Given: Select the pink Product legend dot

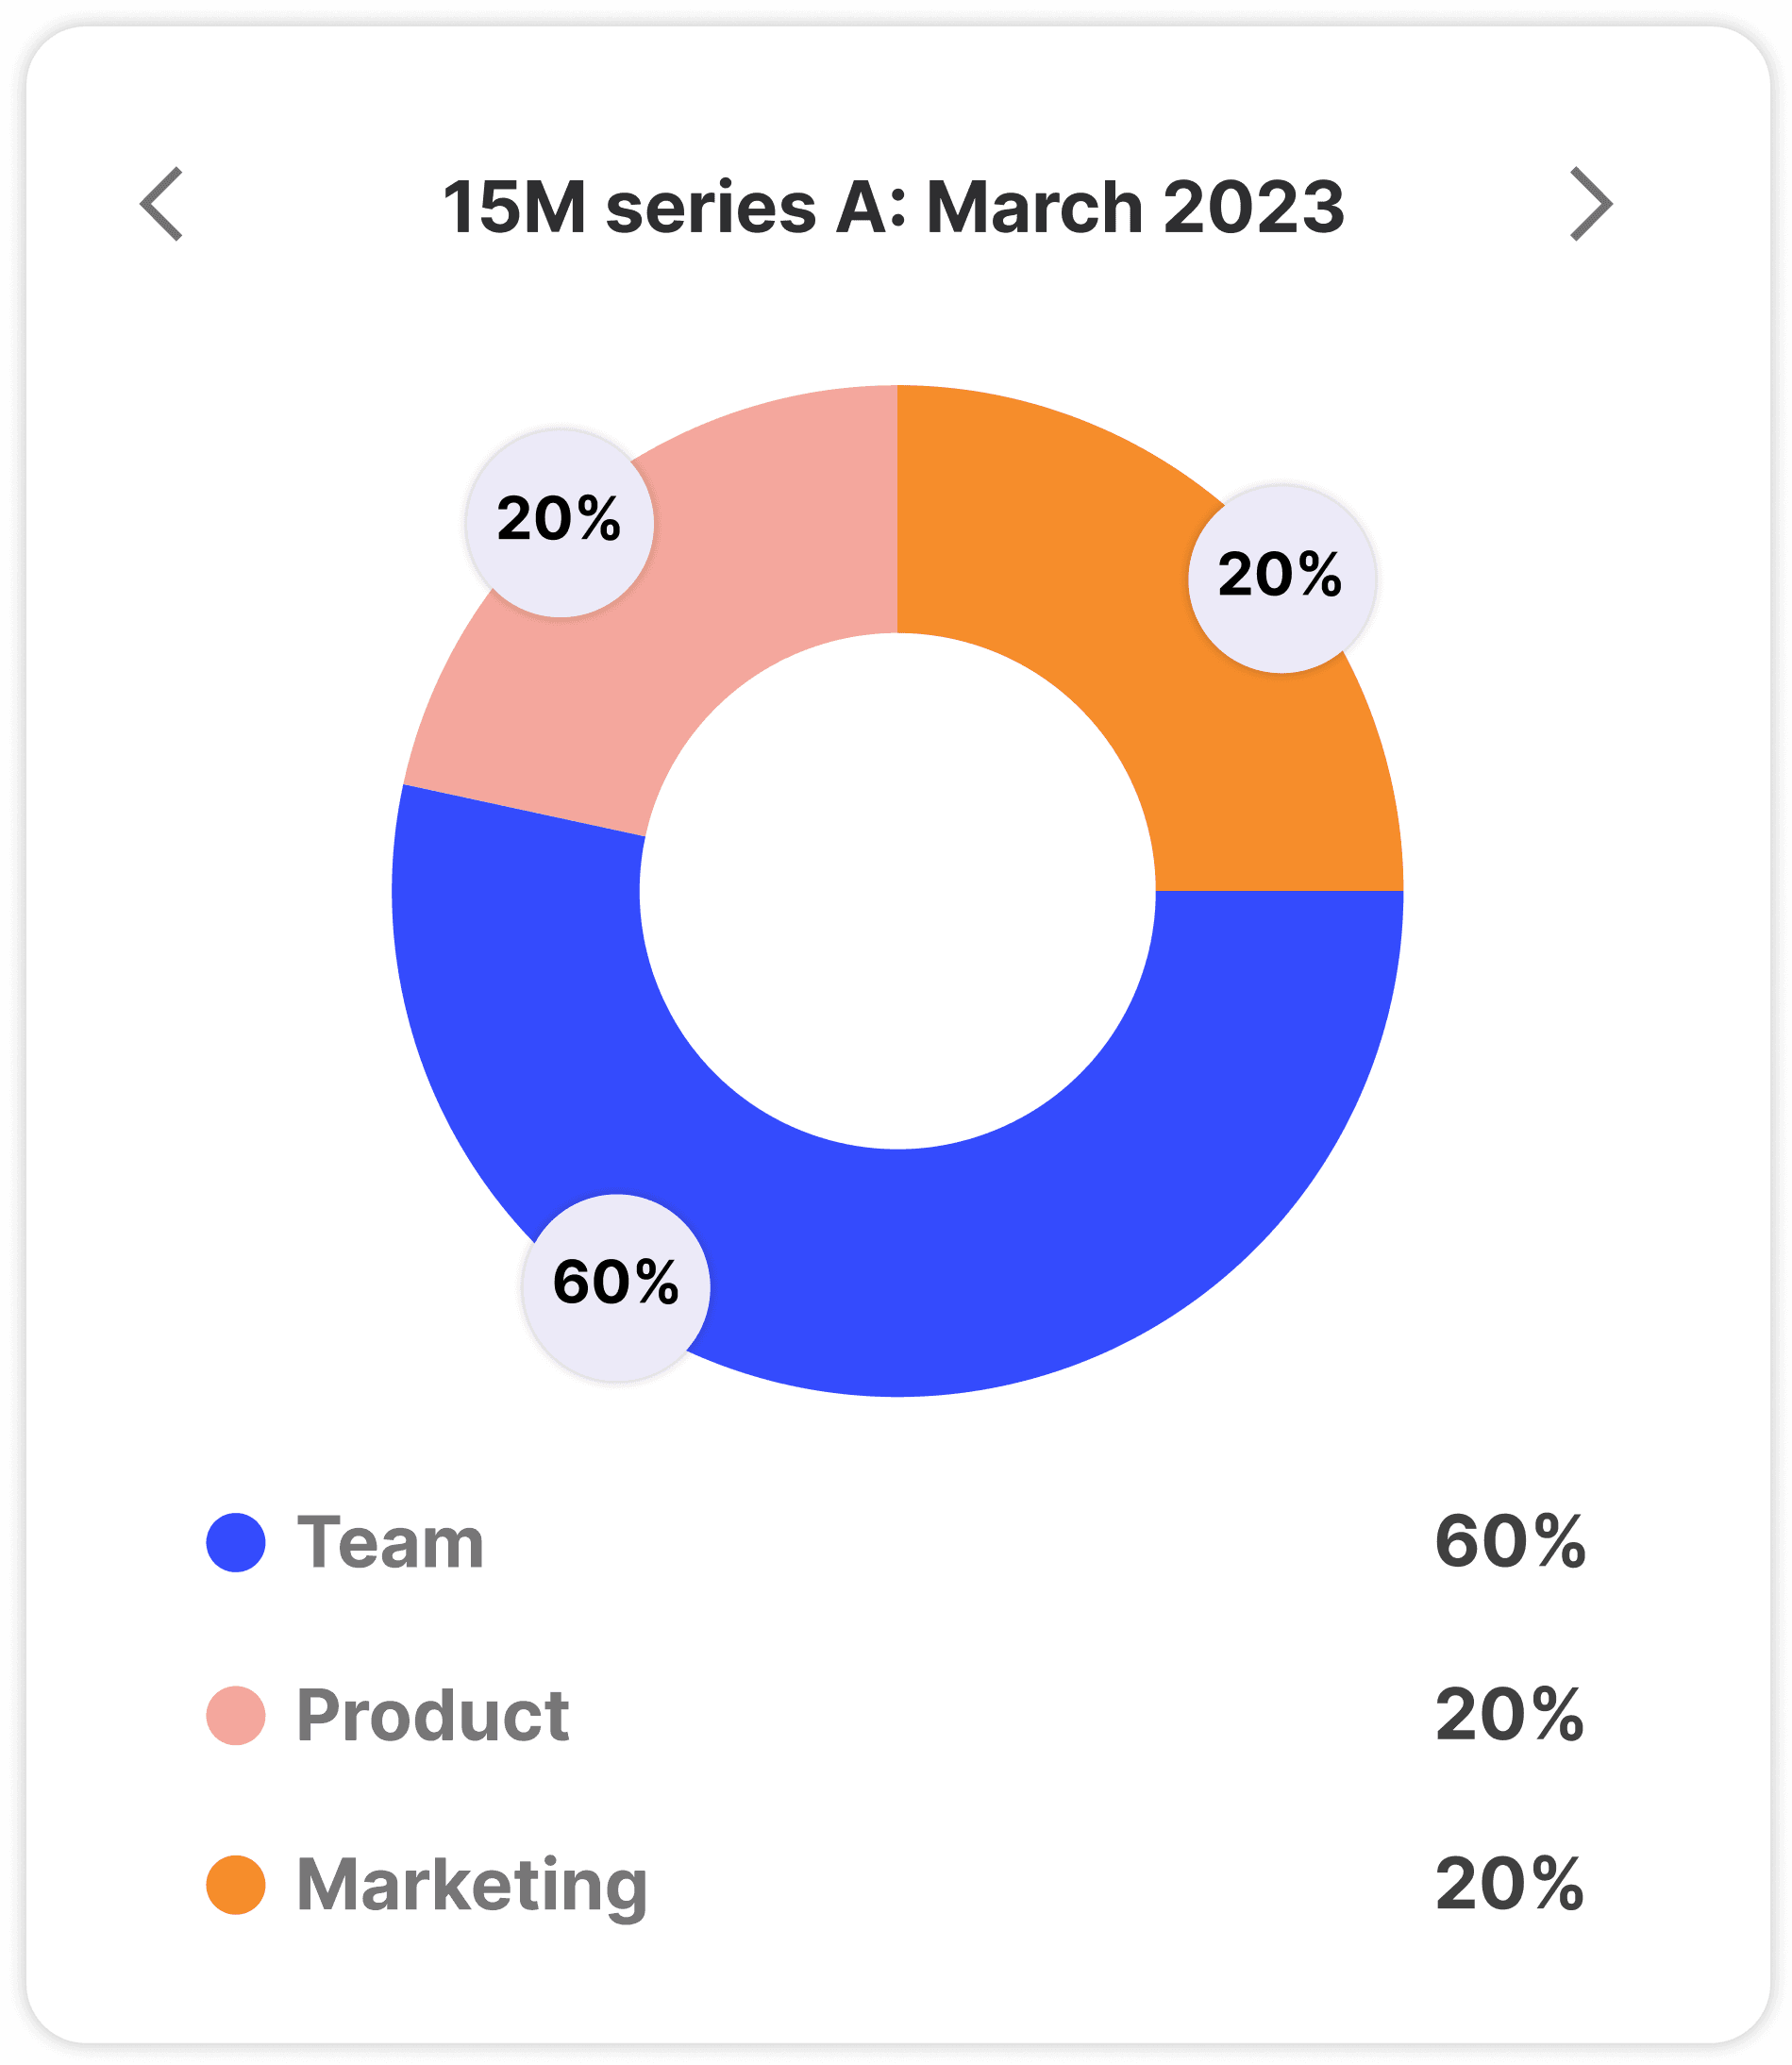Looking at the screenshot, I should pyautogui.click(x=236, y=1715).
